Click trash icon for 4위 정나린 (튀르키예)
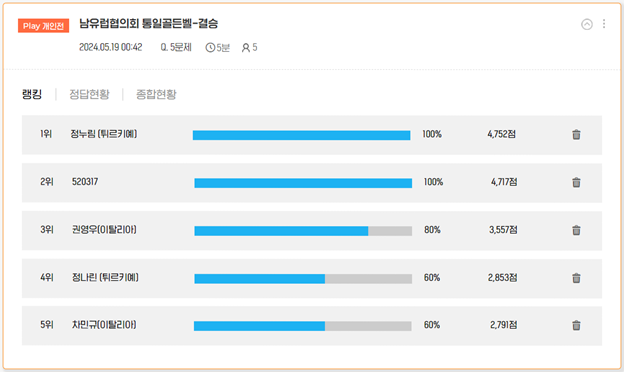Image resolution: width=624 pixels, height=372 pixels. tap(576, 278)
